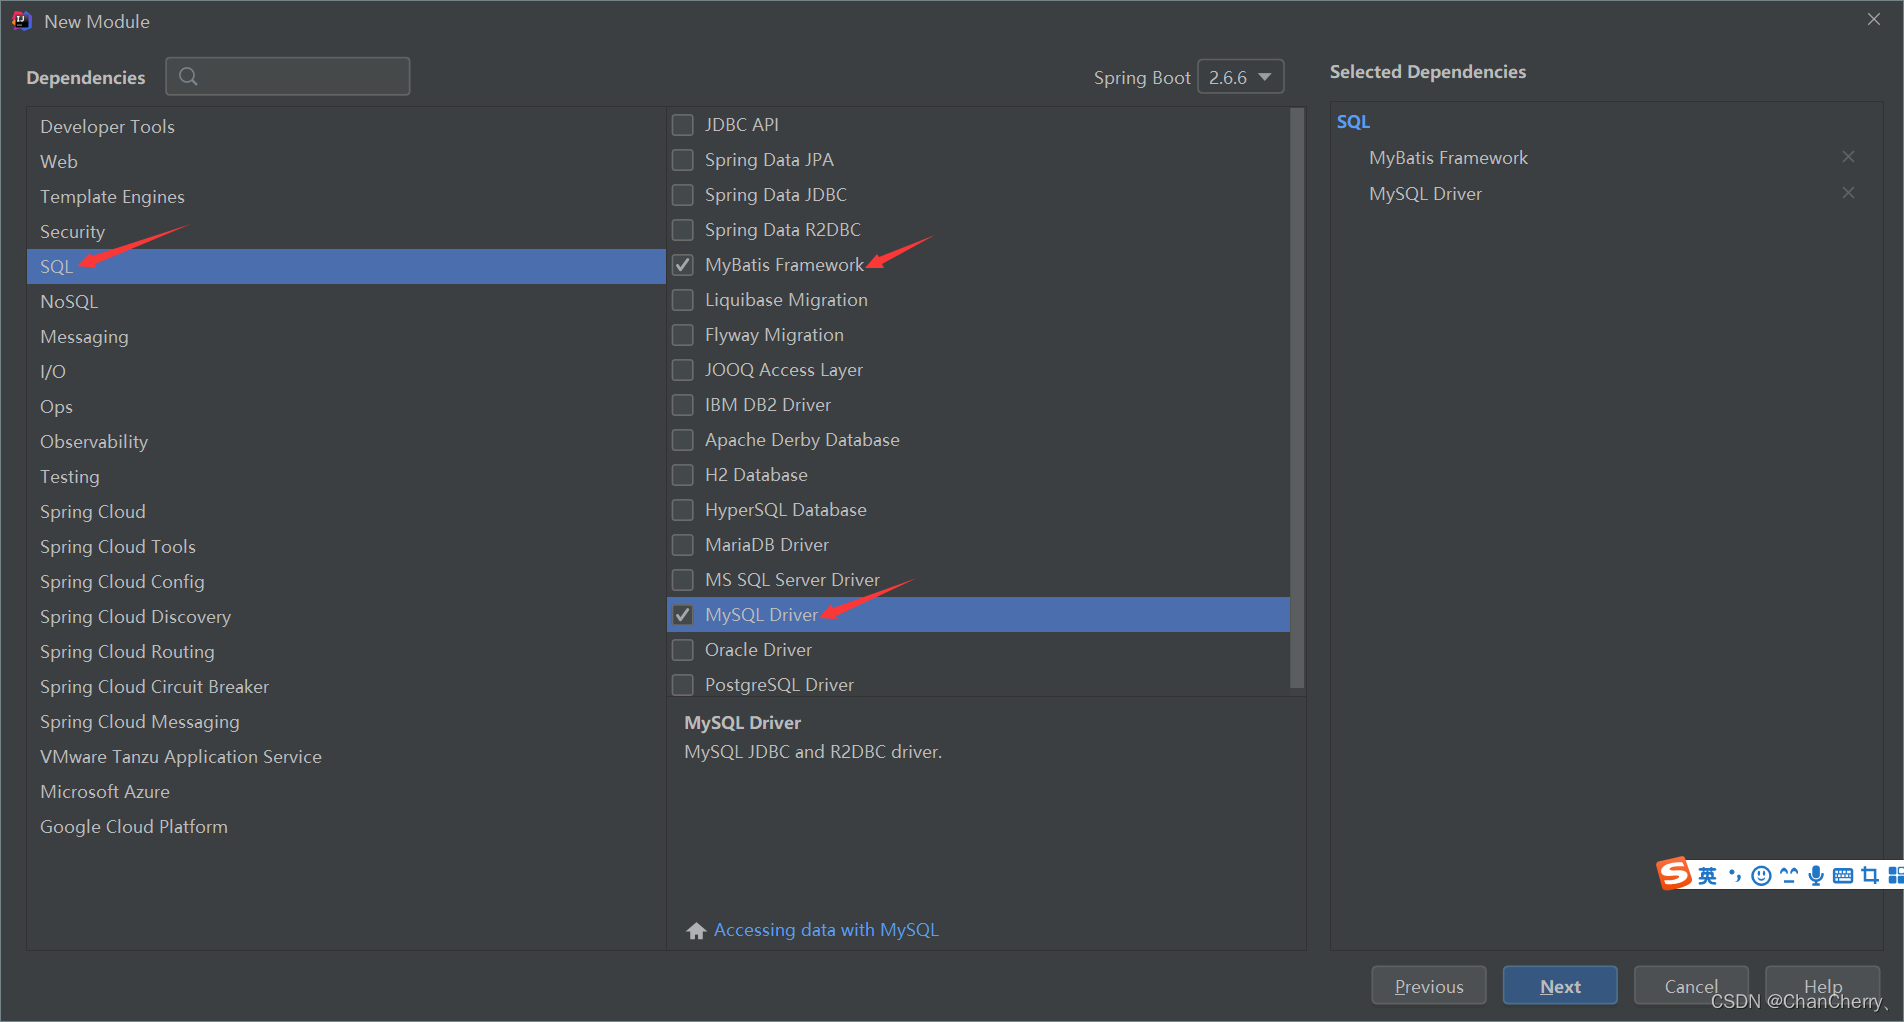The width and height of the screenshot is (1904, 1022).
Task: Go back with the Previous button
Action: point(1429,986)
